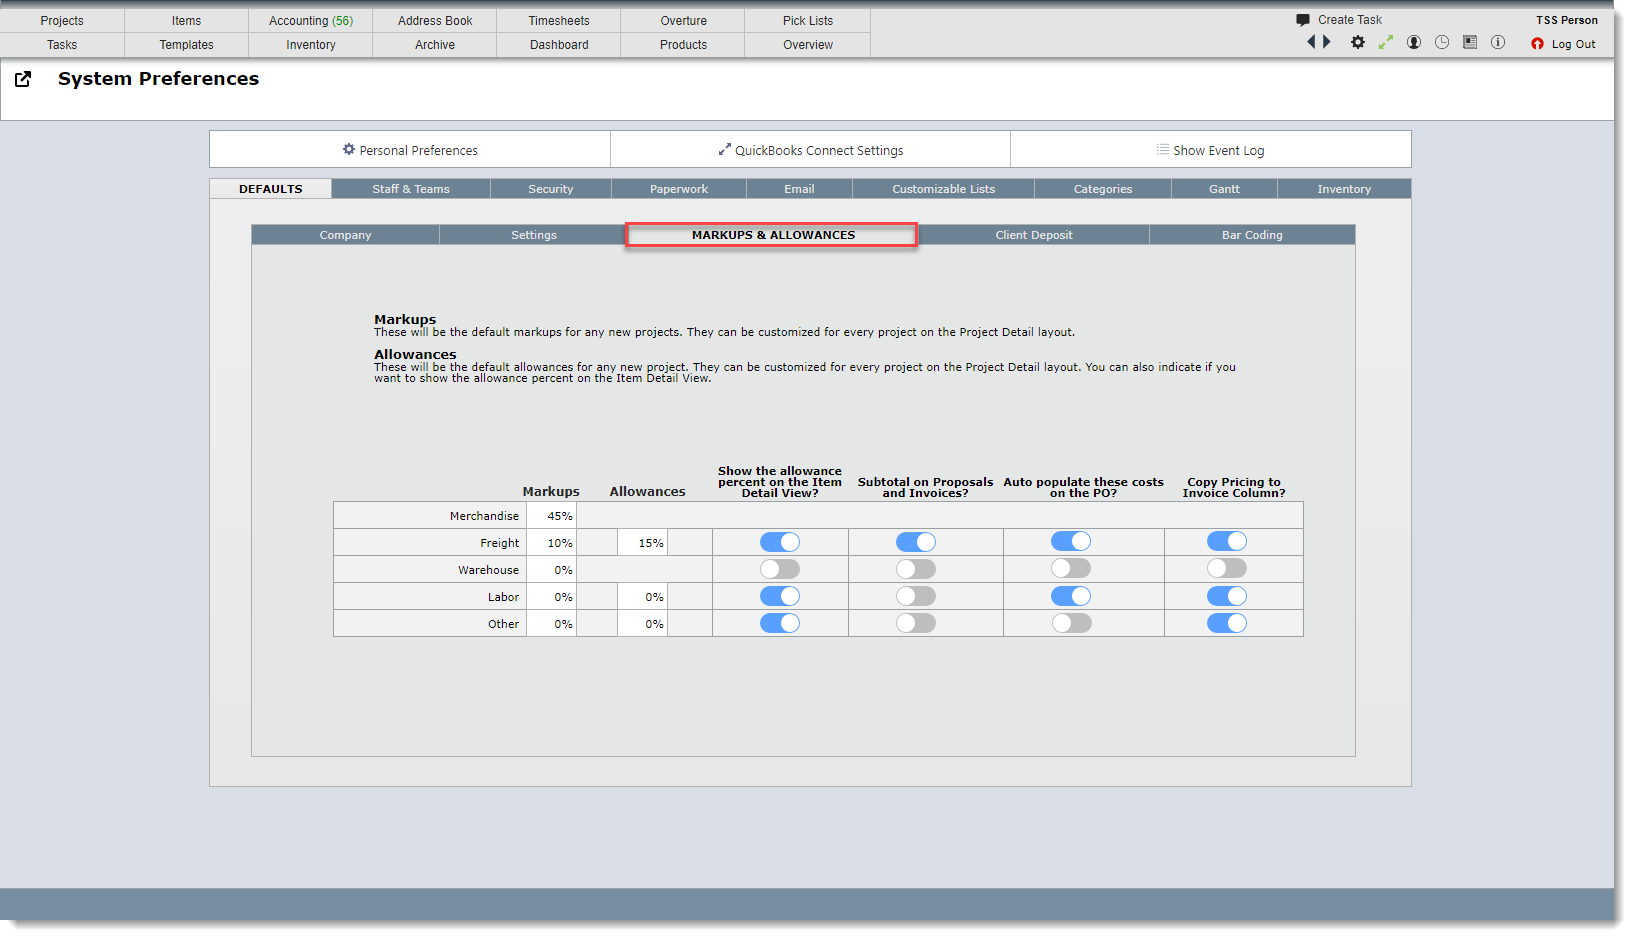Enable Warehouse allowance percent toggle
The width and height of the screenshot is (1632, 938).
[780, 569]
